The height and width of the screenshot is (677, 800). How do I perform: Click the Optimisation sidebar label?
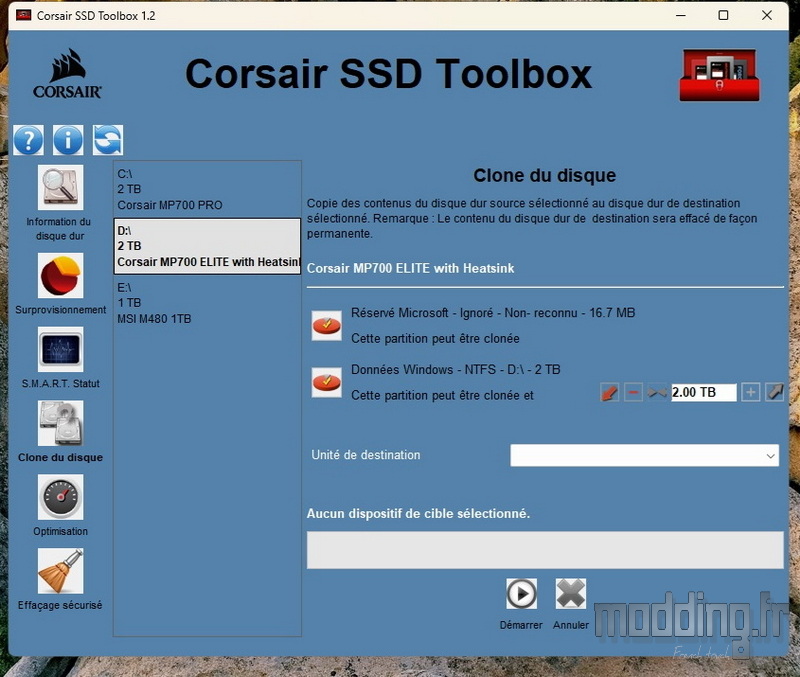tap(60, 531)
